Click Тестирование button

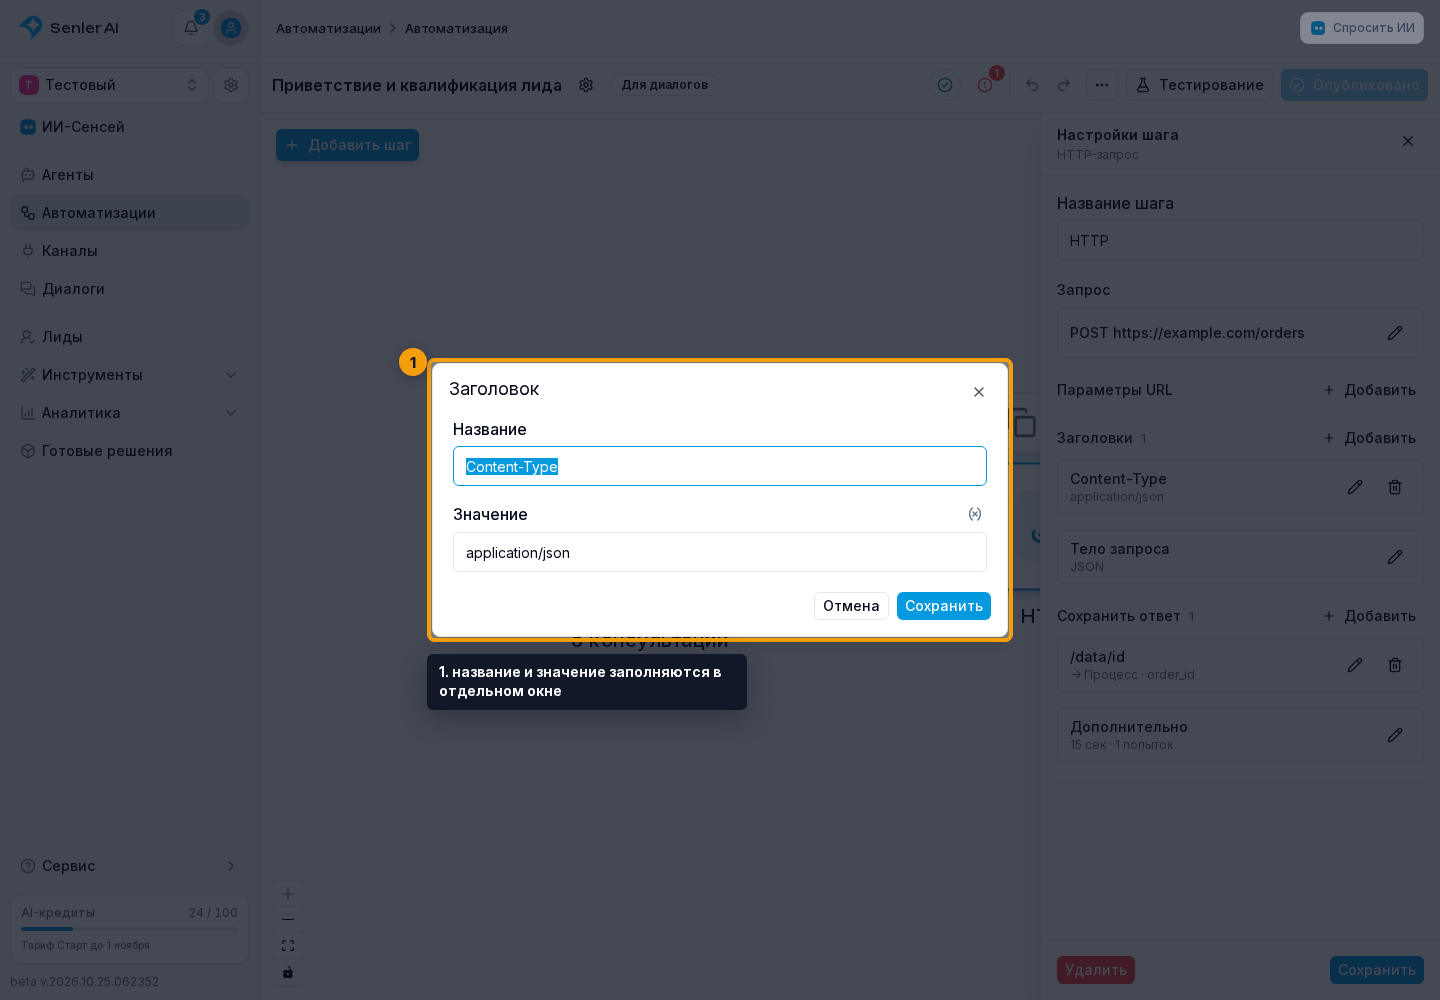[1200, 85]
